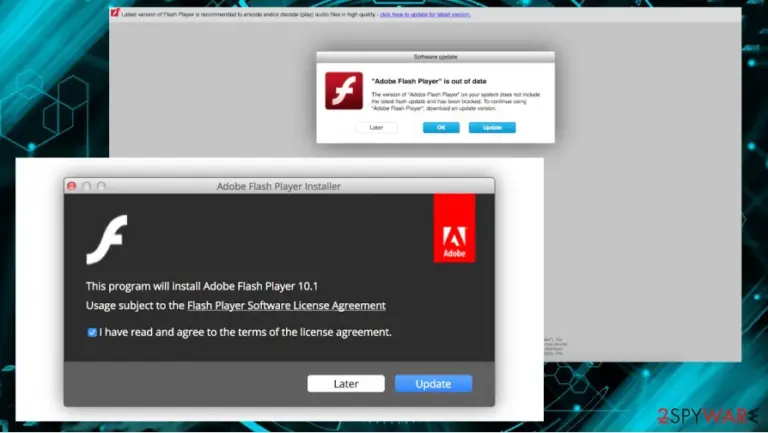Click the red Flash Player icon in Software update dialog
Viewport: 768px width, 433px height.
344,91
